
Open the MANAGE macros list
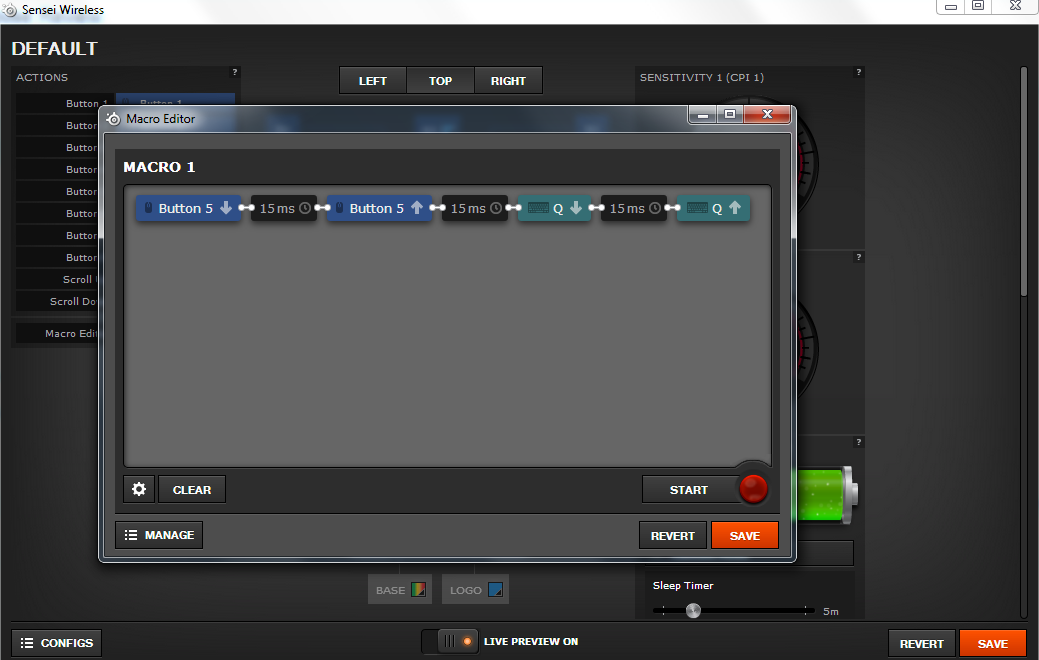tap(159, 535)
